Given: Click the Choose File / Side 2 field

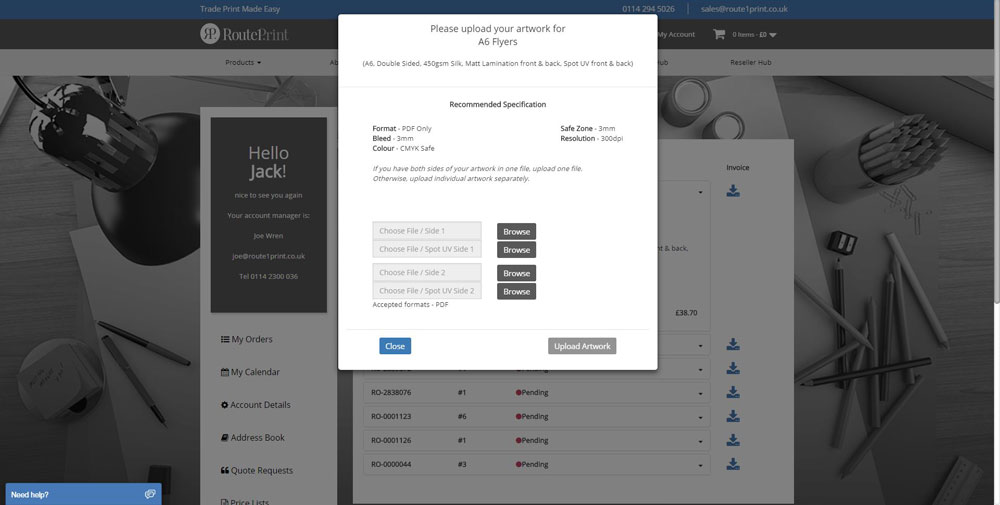Looking at the screenshot, I should [x=427, y=272].
